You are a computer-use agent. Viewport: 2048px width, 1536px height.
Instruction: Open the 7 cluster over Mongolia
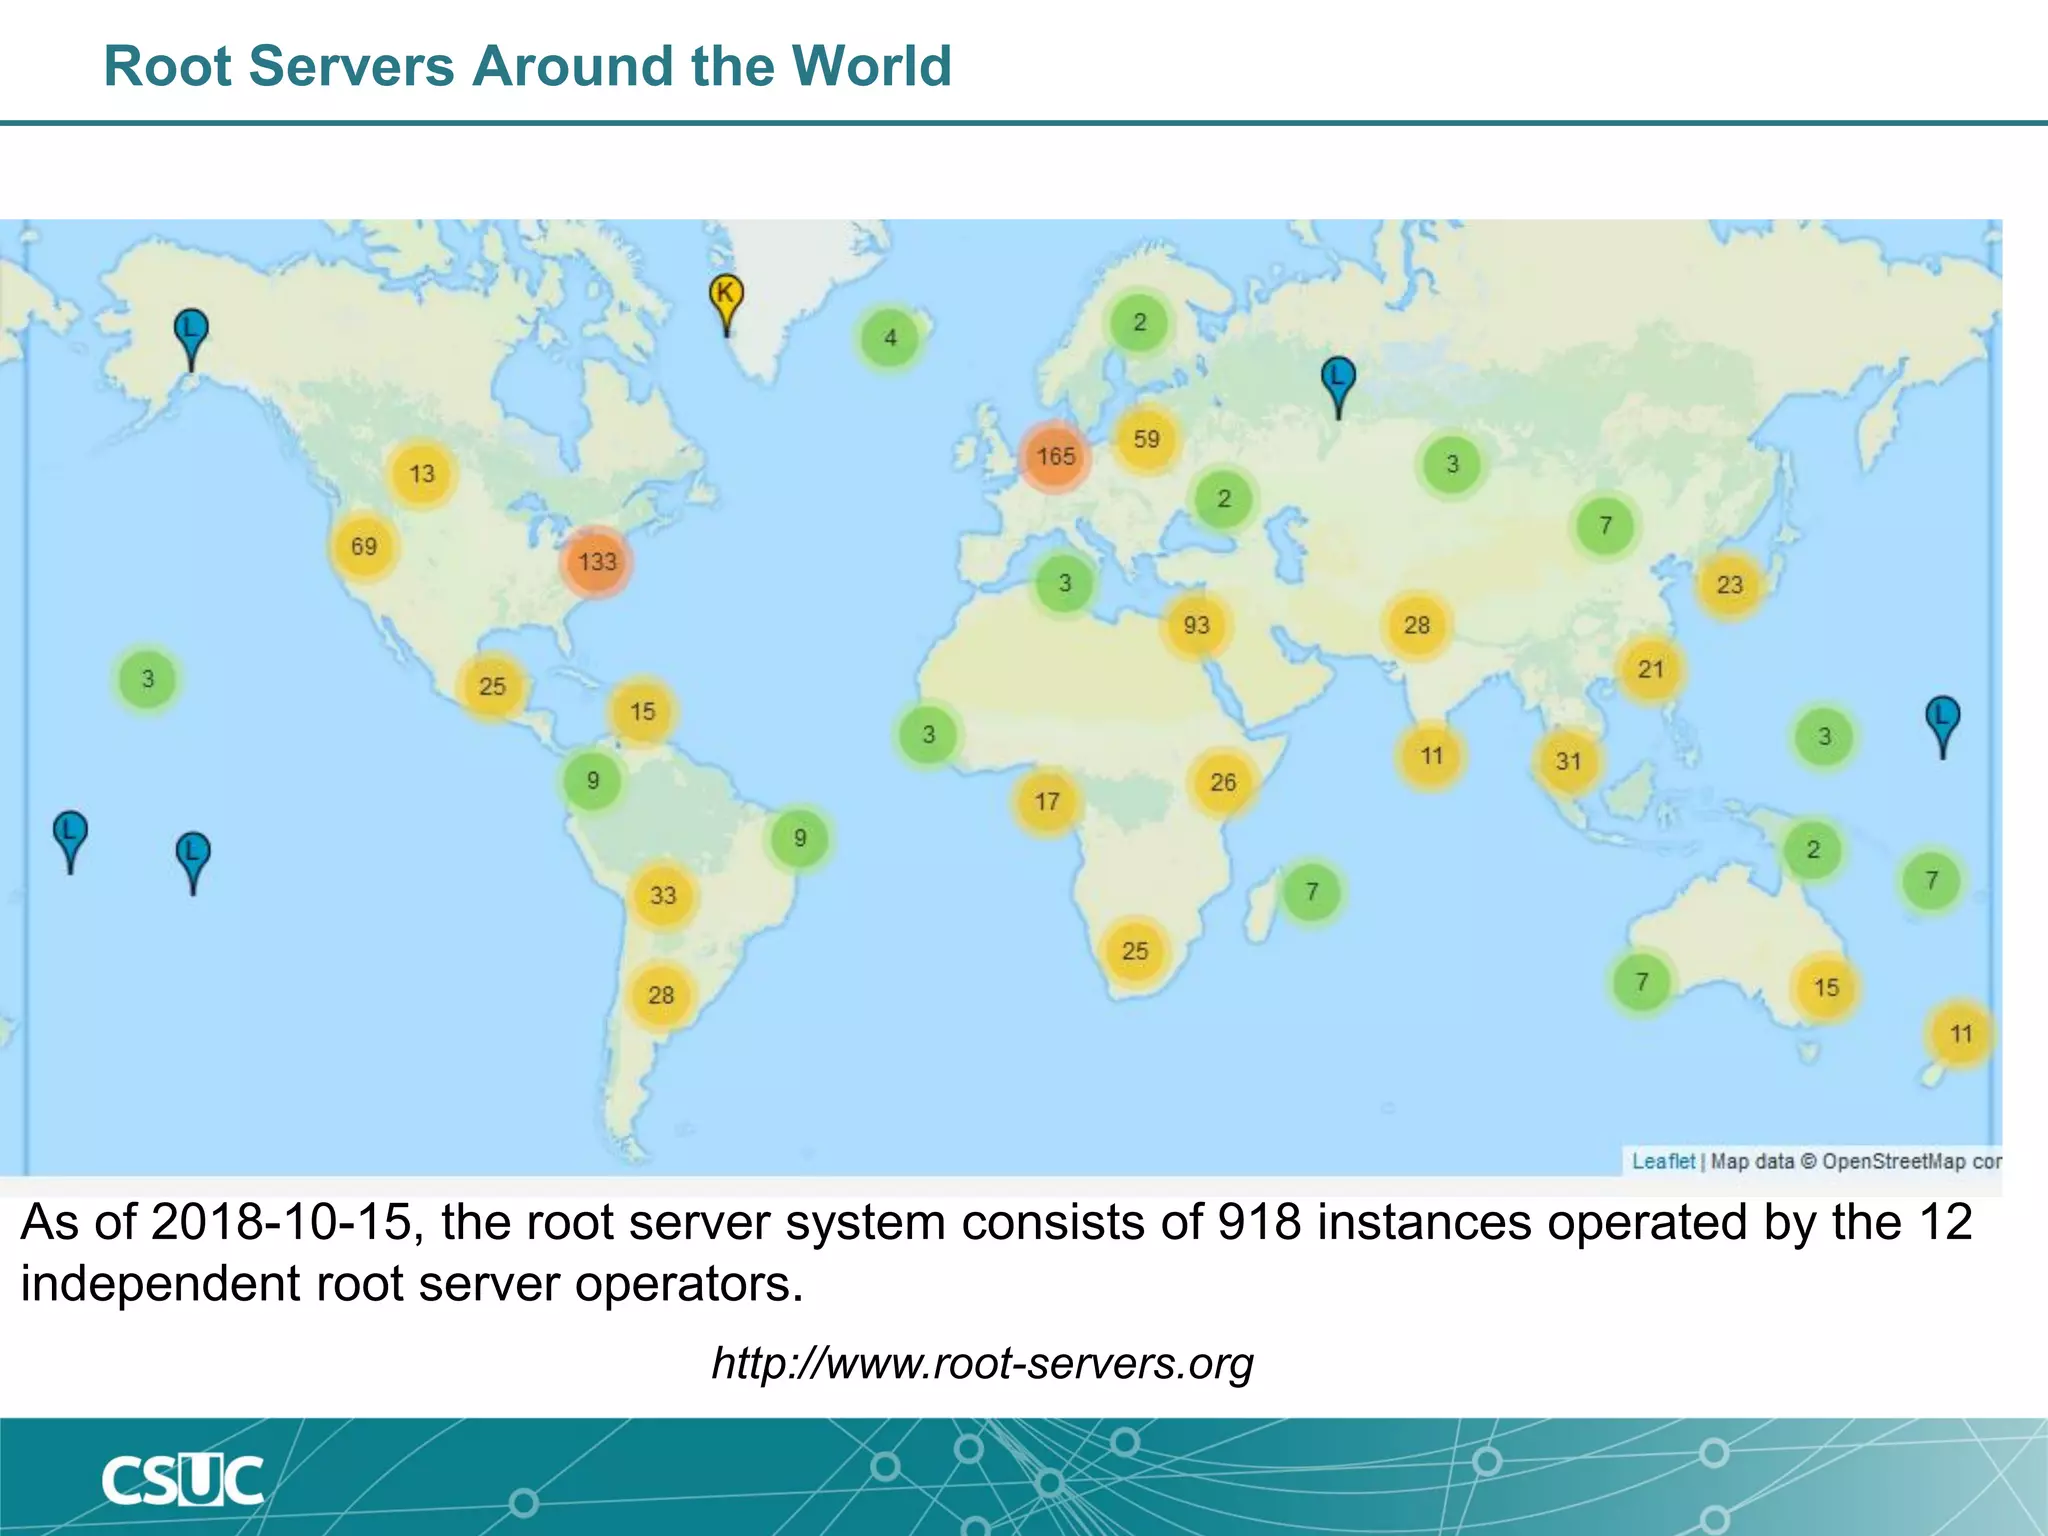tap(1605, 525)
